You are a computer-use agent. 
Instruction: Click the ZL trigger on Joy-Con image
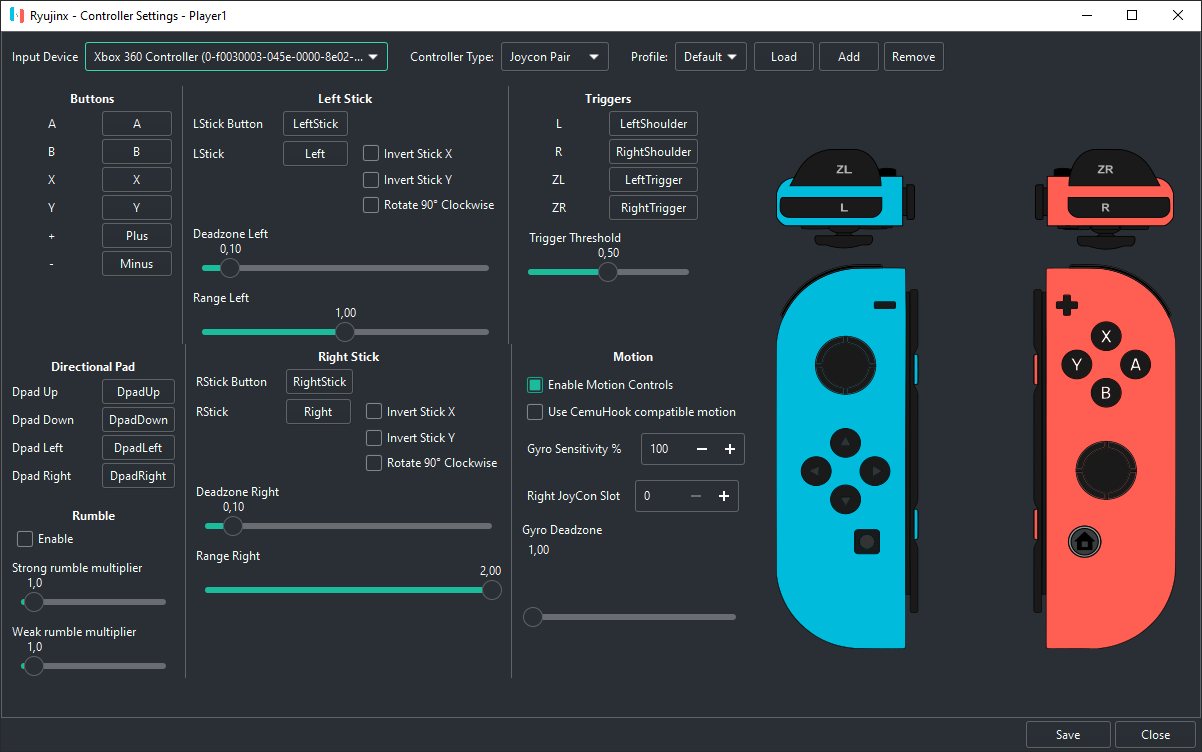coord(843,170)
